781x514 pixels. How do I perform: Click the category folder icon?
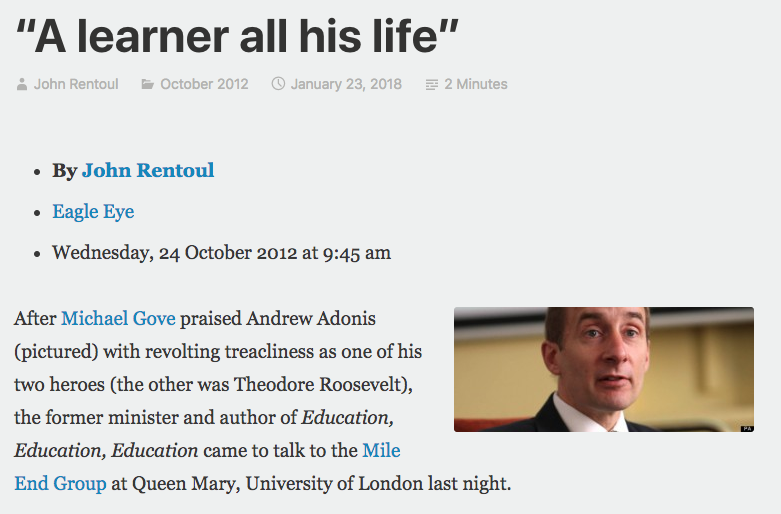147,84
